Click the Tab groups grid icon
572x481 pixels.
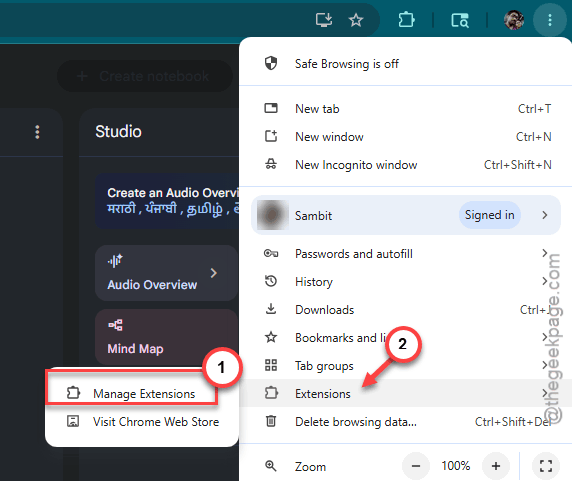[271, 365]
